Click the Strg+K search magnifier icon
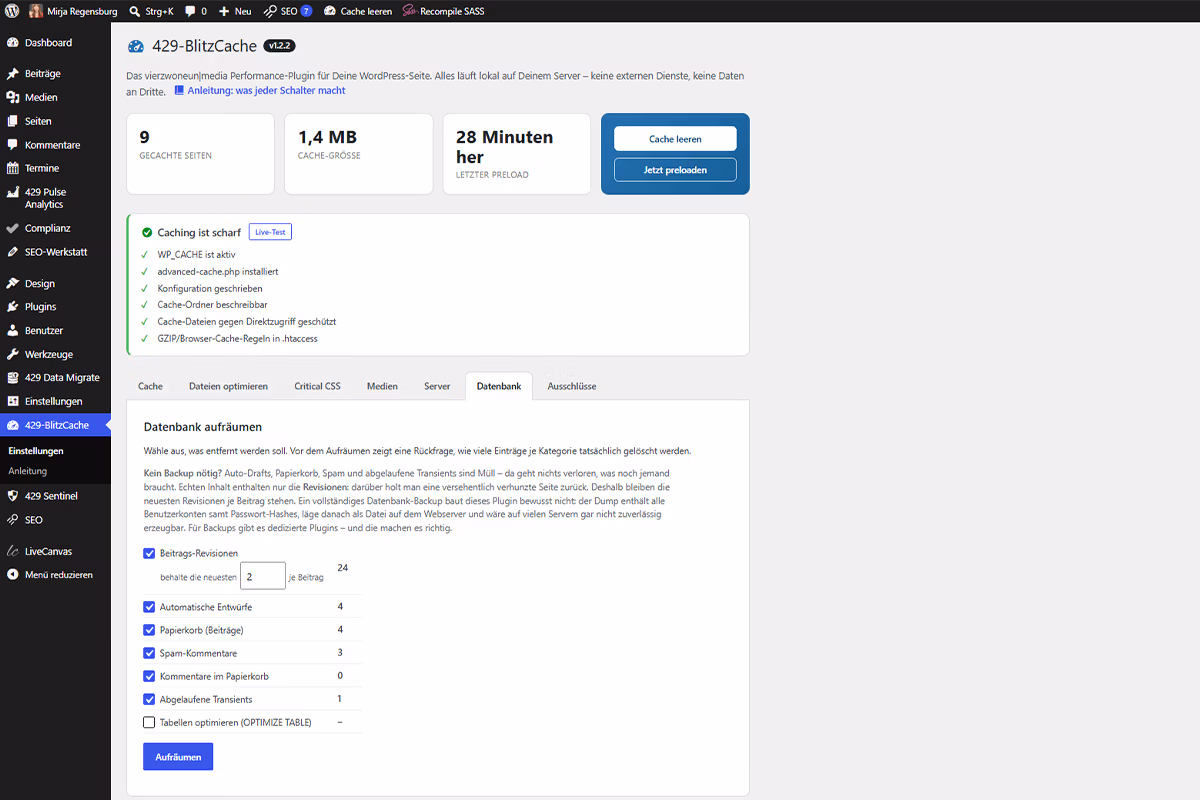The image size is (1200, 800). [135, 11]
